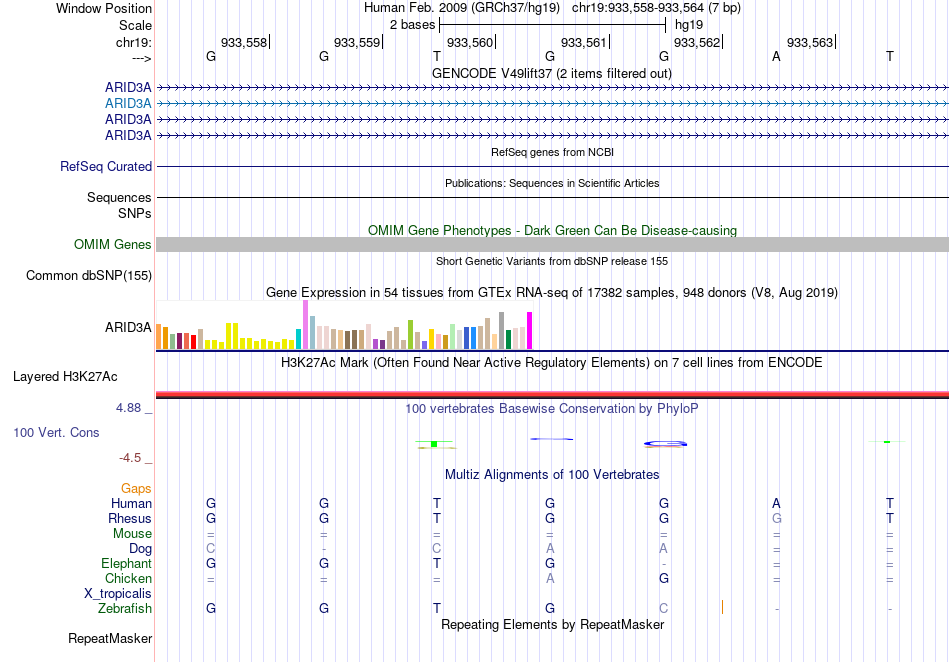Click the OMIM Gene Phenotypes track title
This screenshot has width=950, height=662.
point(552,231)
